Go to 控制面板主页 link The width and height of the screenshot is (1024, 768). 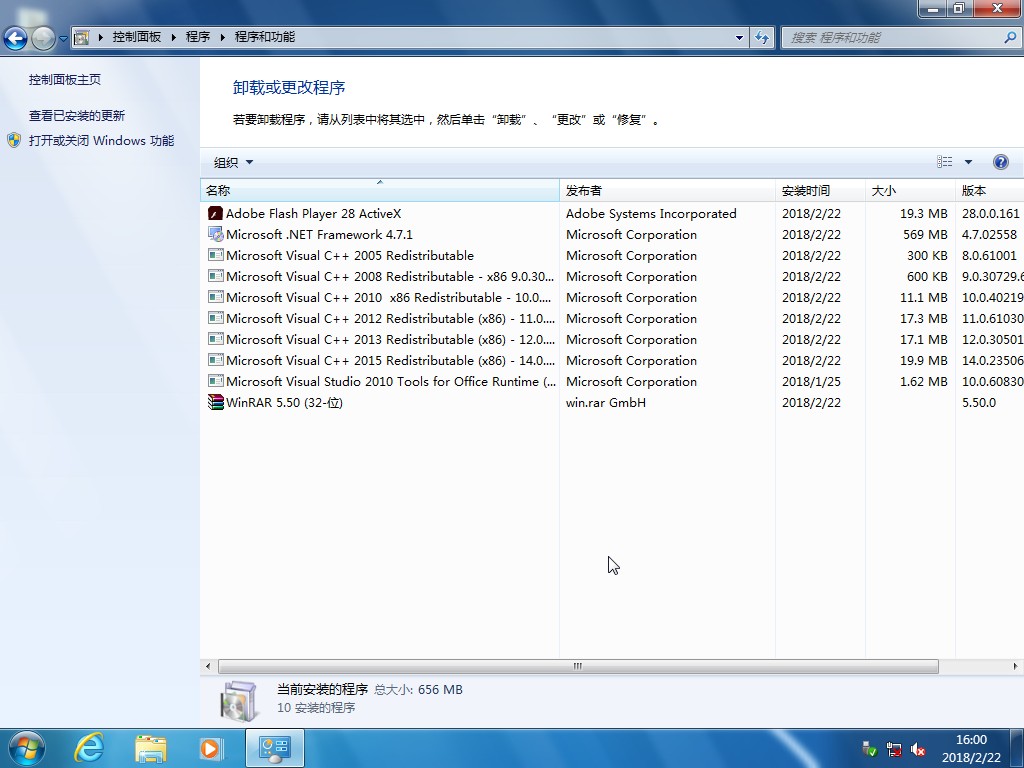(x=65, y=80)
